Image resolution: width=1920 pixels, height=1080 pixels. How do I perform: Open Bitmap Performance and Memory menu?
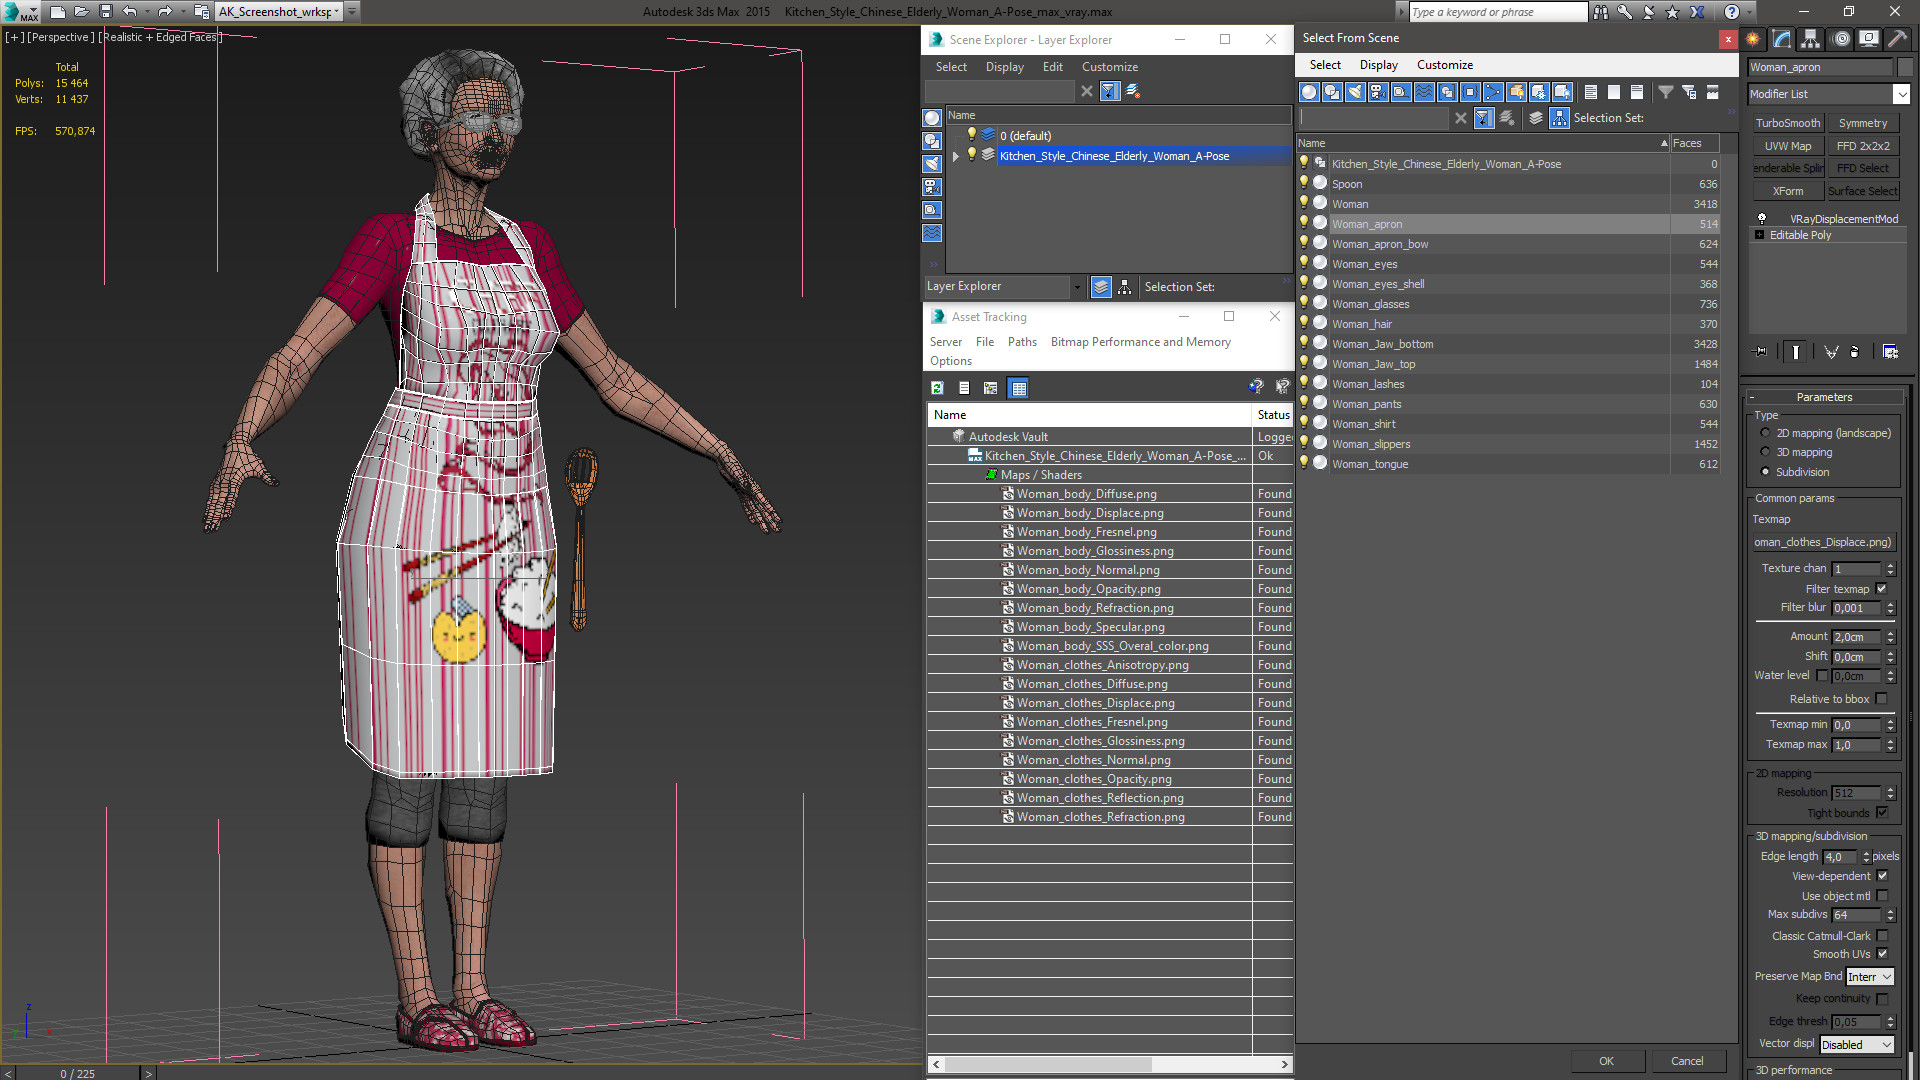pos(1140,342)
